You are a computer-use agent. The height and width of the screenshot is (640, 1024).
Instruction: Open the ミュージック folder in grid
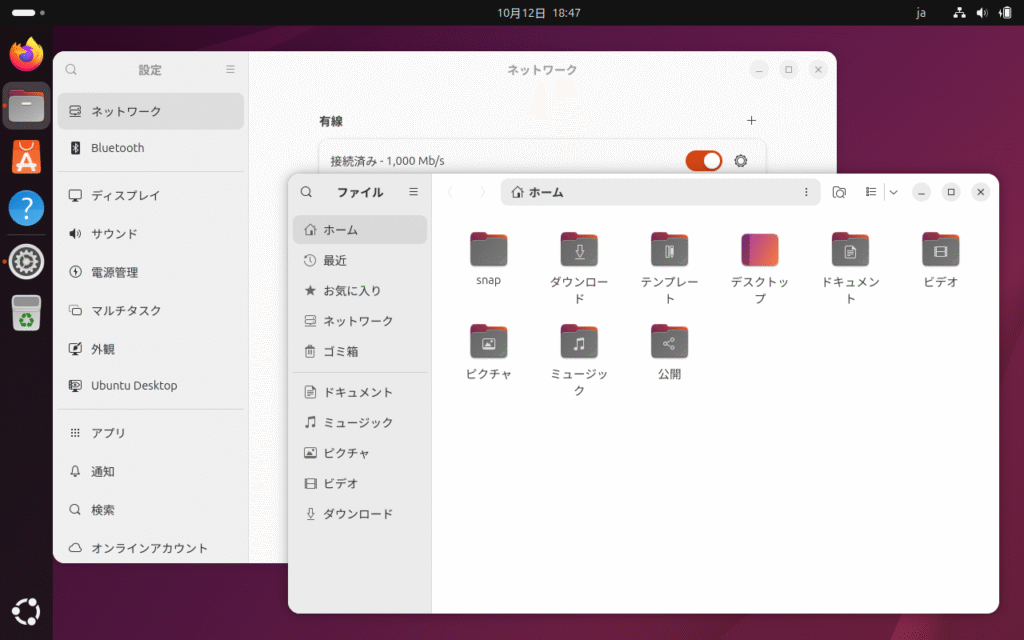(579, 343)
